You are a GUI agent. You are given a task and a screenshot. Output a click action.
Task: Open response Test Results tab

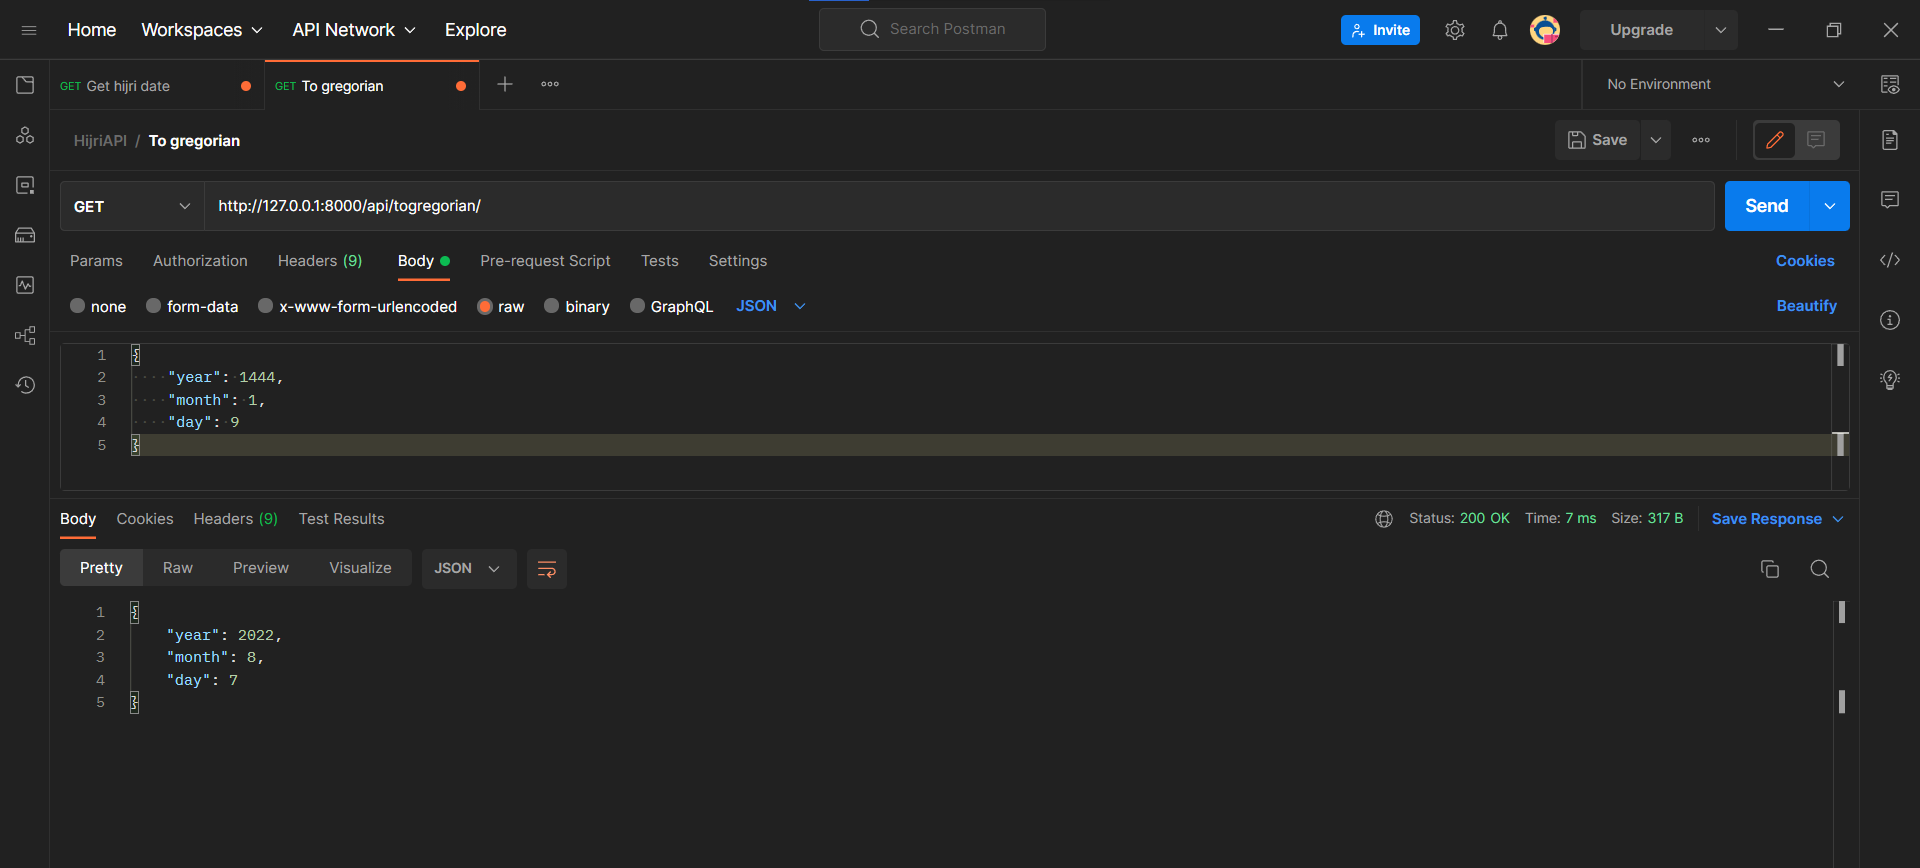point(341,519)
